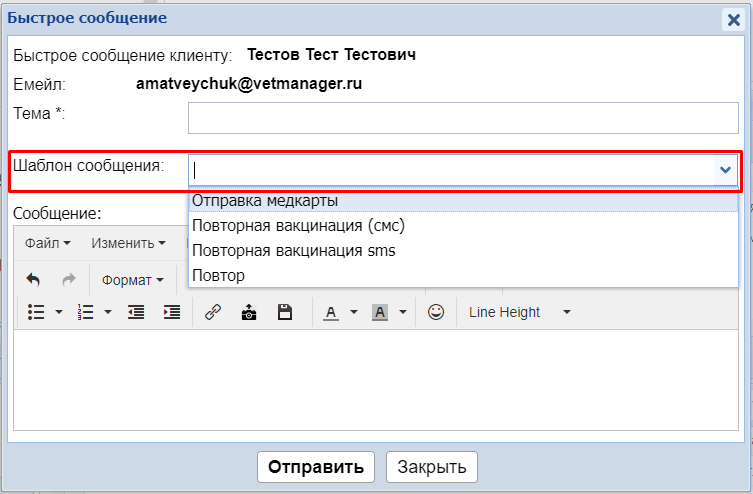Expand the text color dropdown arrow
The height and width of the screenshot is (494, 753).
tap(354, 312)
